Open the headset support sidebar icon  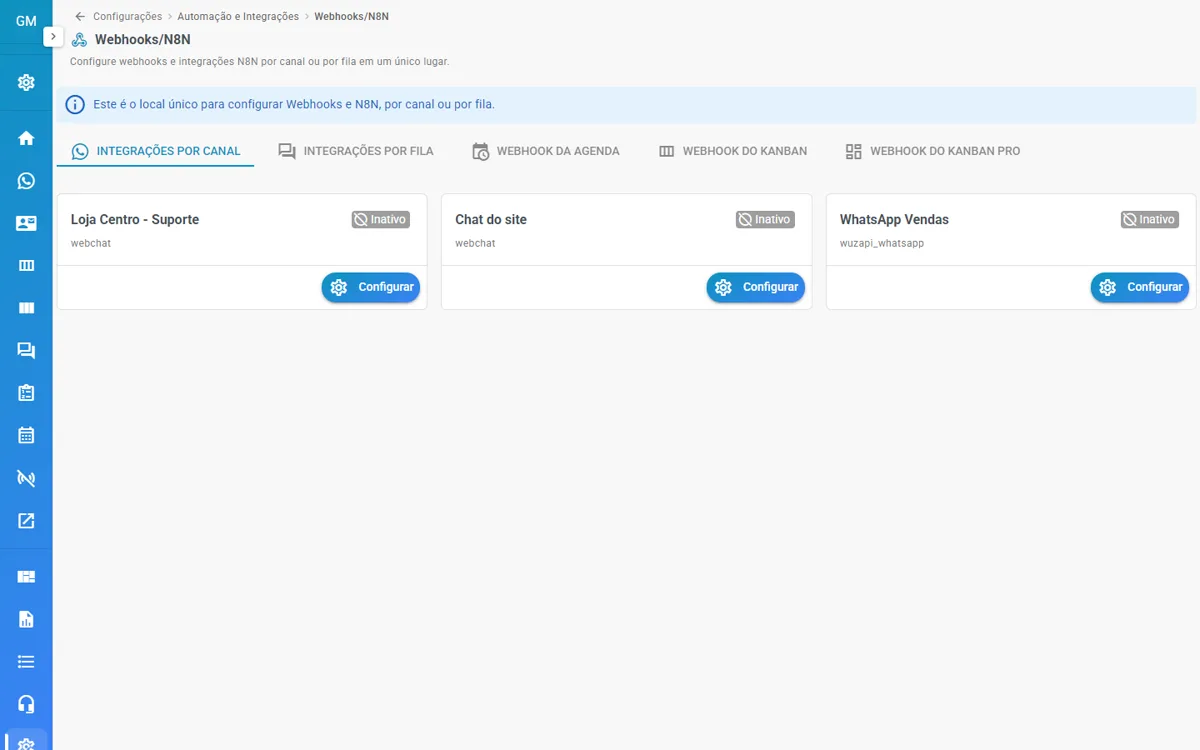point(26,704)
